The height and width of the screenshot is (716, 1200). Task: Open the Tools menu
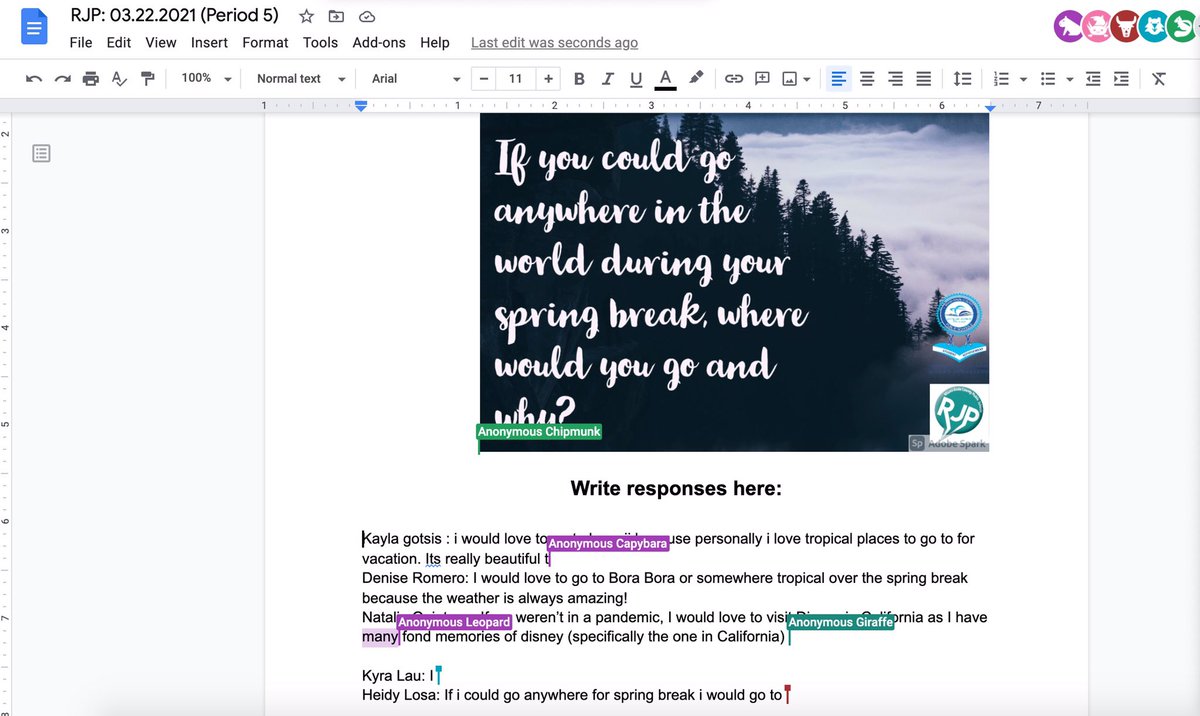321,42
